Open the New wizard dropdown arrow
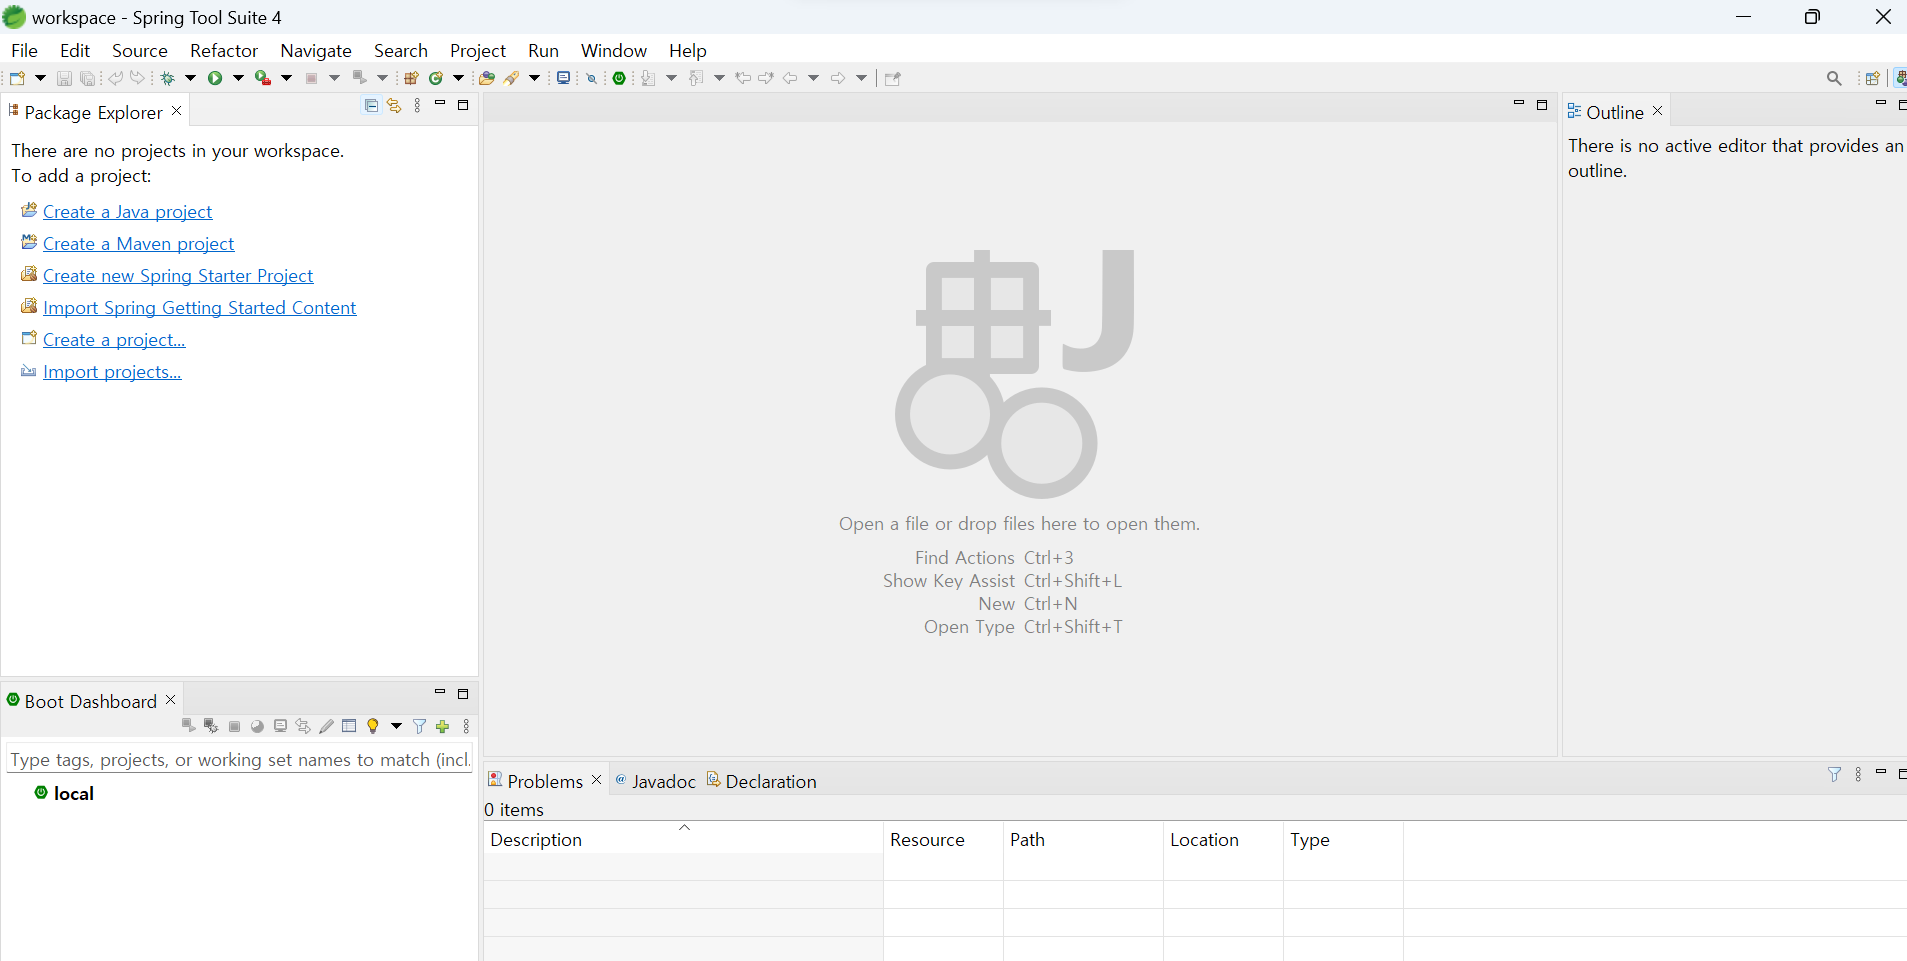This screenshot has height=961, width=1907. [x=40, y=78]
